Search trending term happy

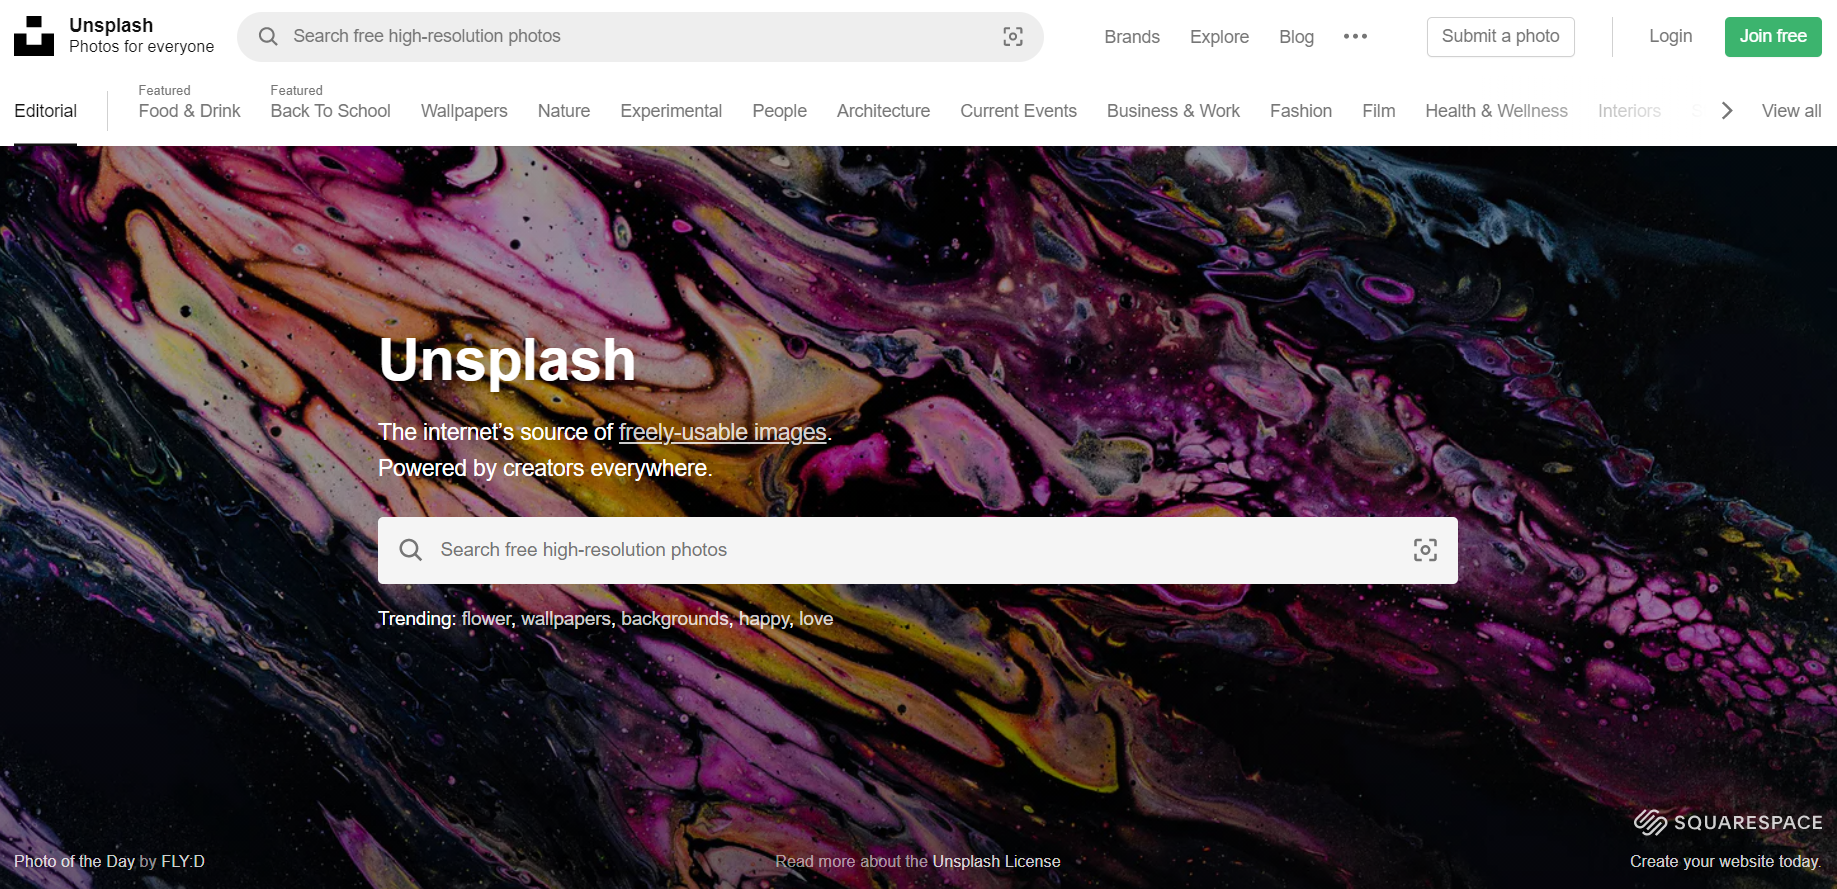coord(764,619)
